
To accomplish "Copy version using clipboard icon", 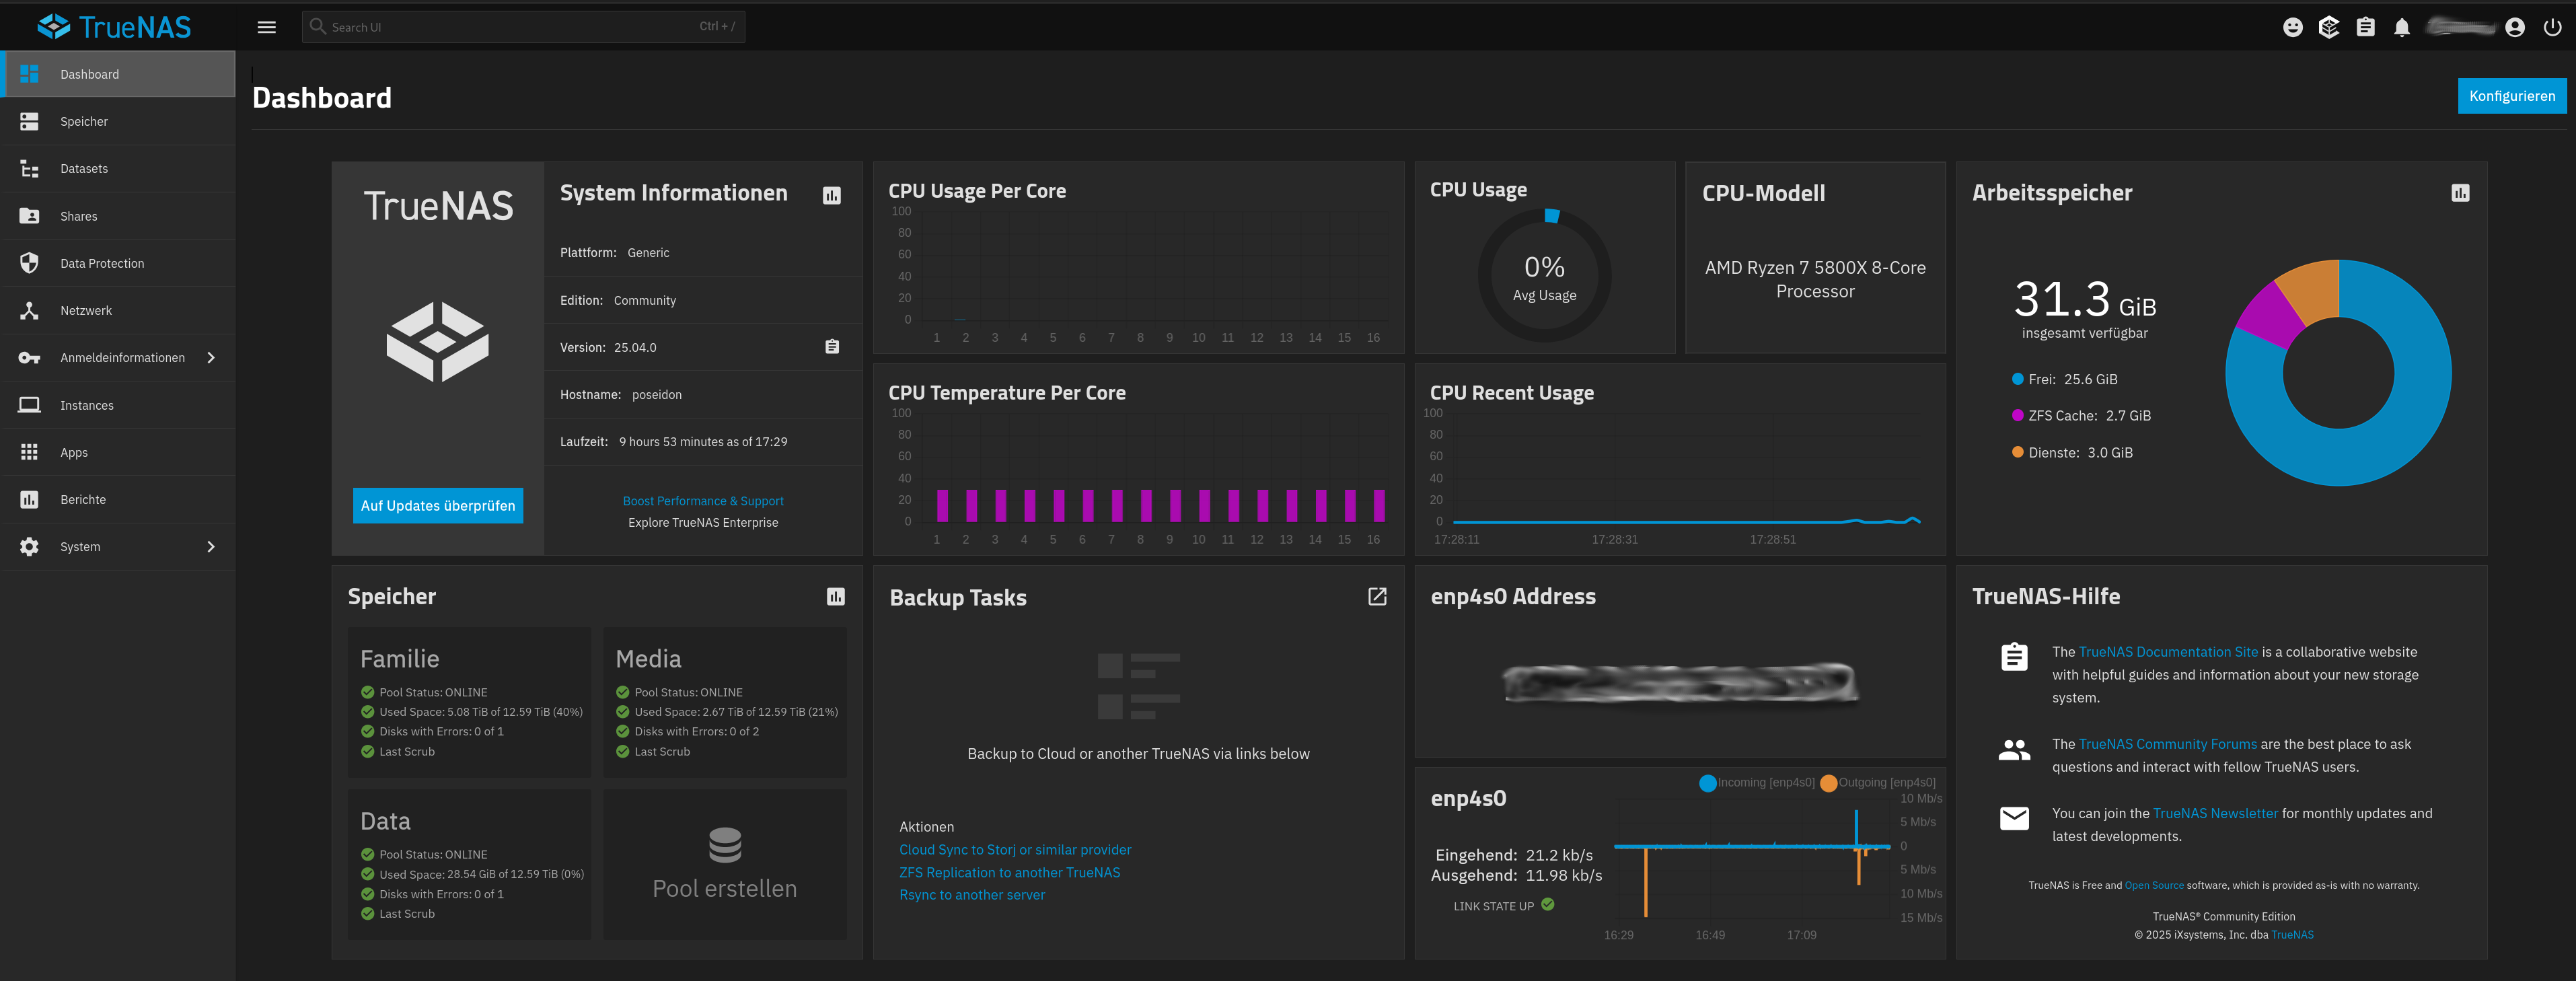I will [x=832, y=346].
